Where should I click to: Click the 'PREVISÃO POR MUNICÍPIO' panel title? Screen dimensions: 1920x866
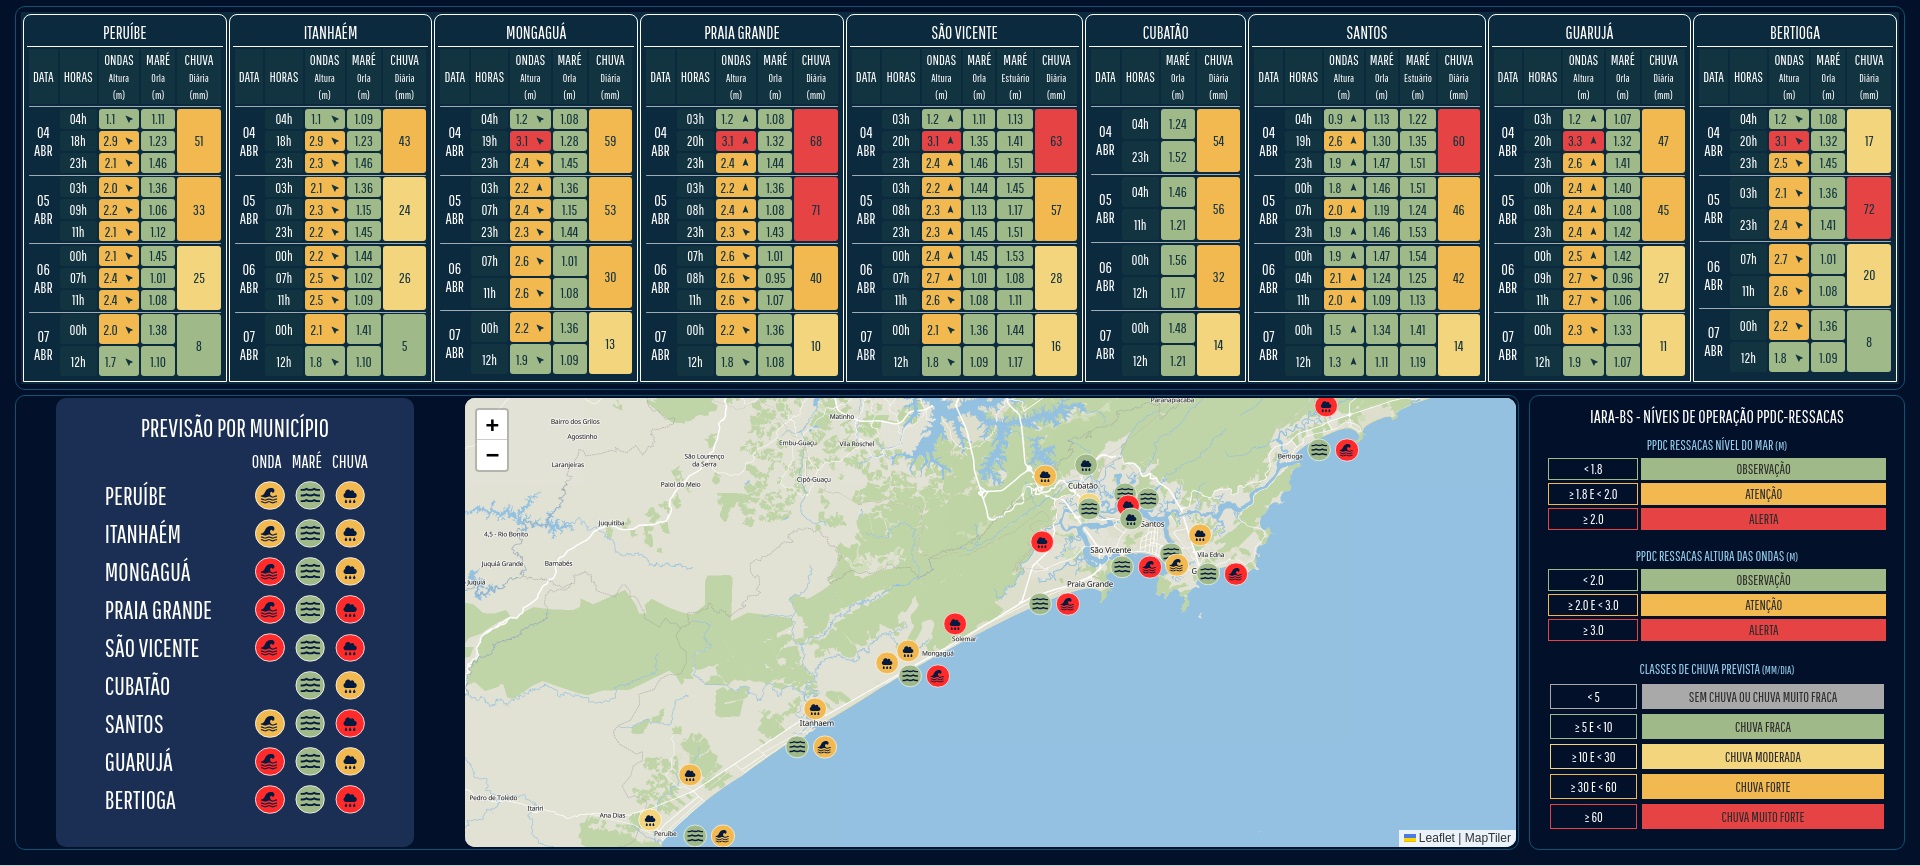(x=234, y=428)
